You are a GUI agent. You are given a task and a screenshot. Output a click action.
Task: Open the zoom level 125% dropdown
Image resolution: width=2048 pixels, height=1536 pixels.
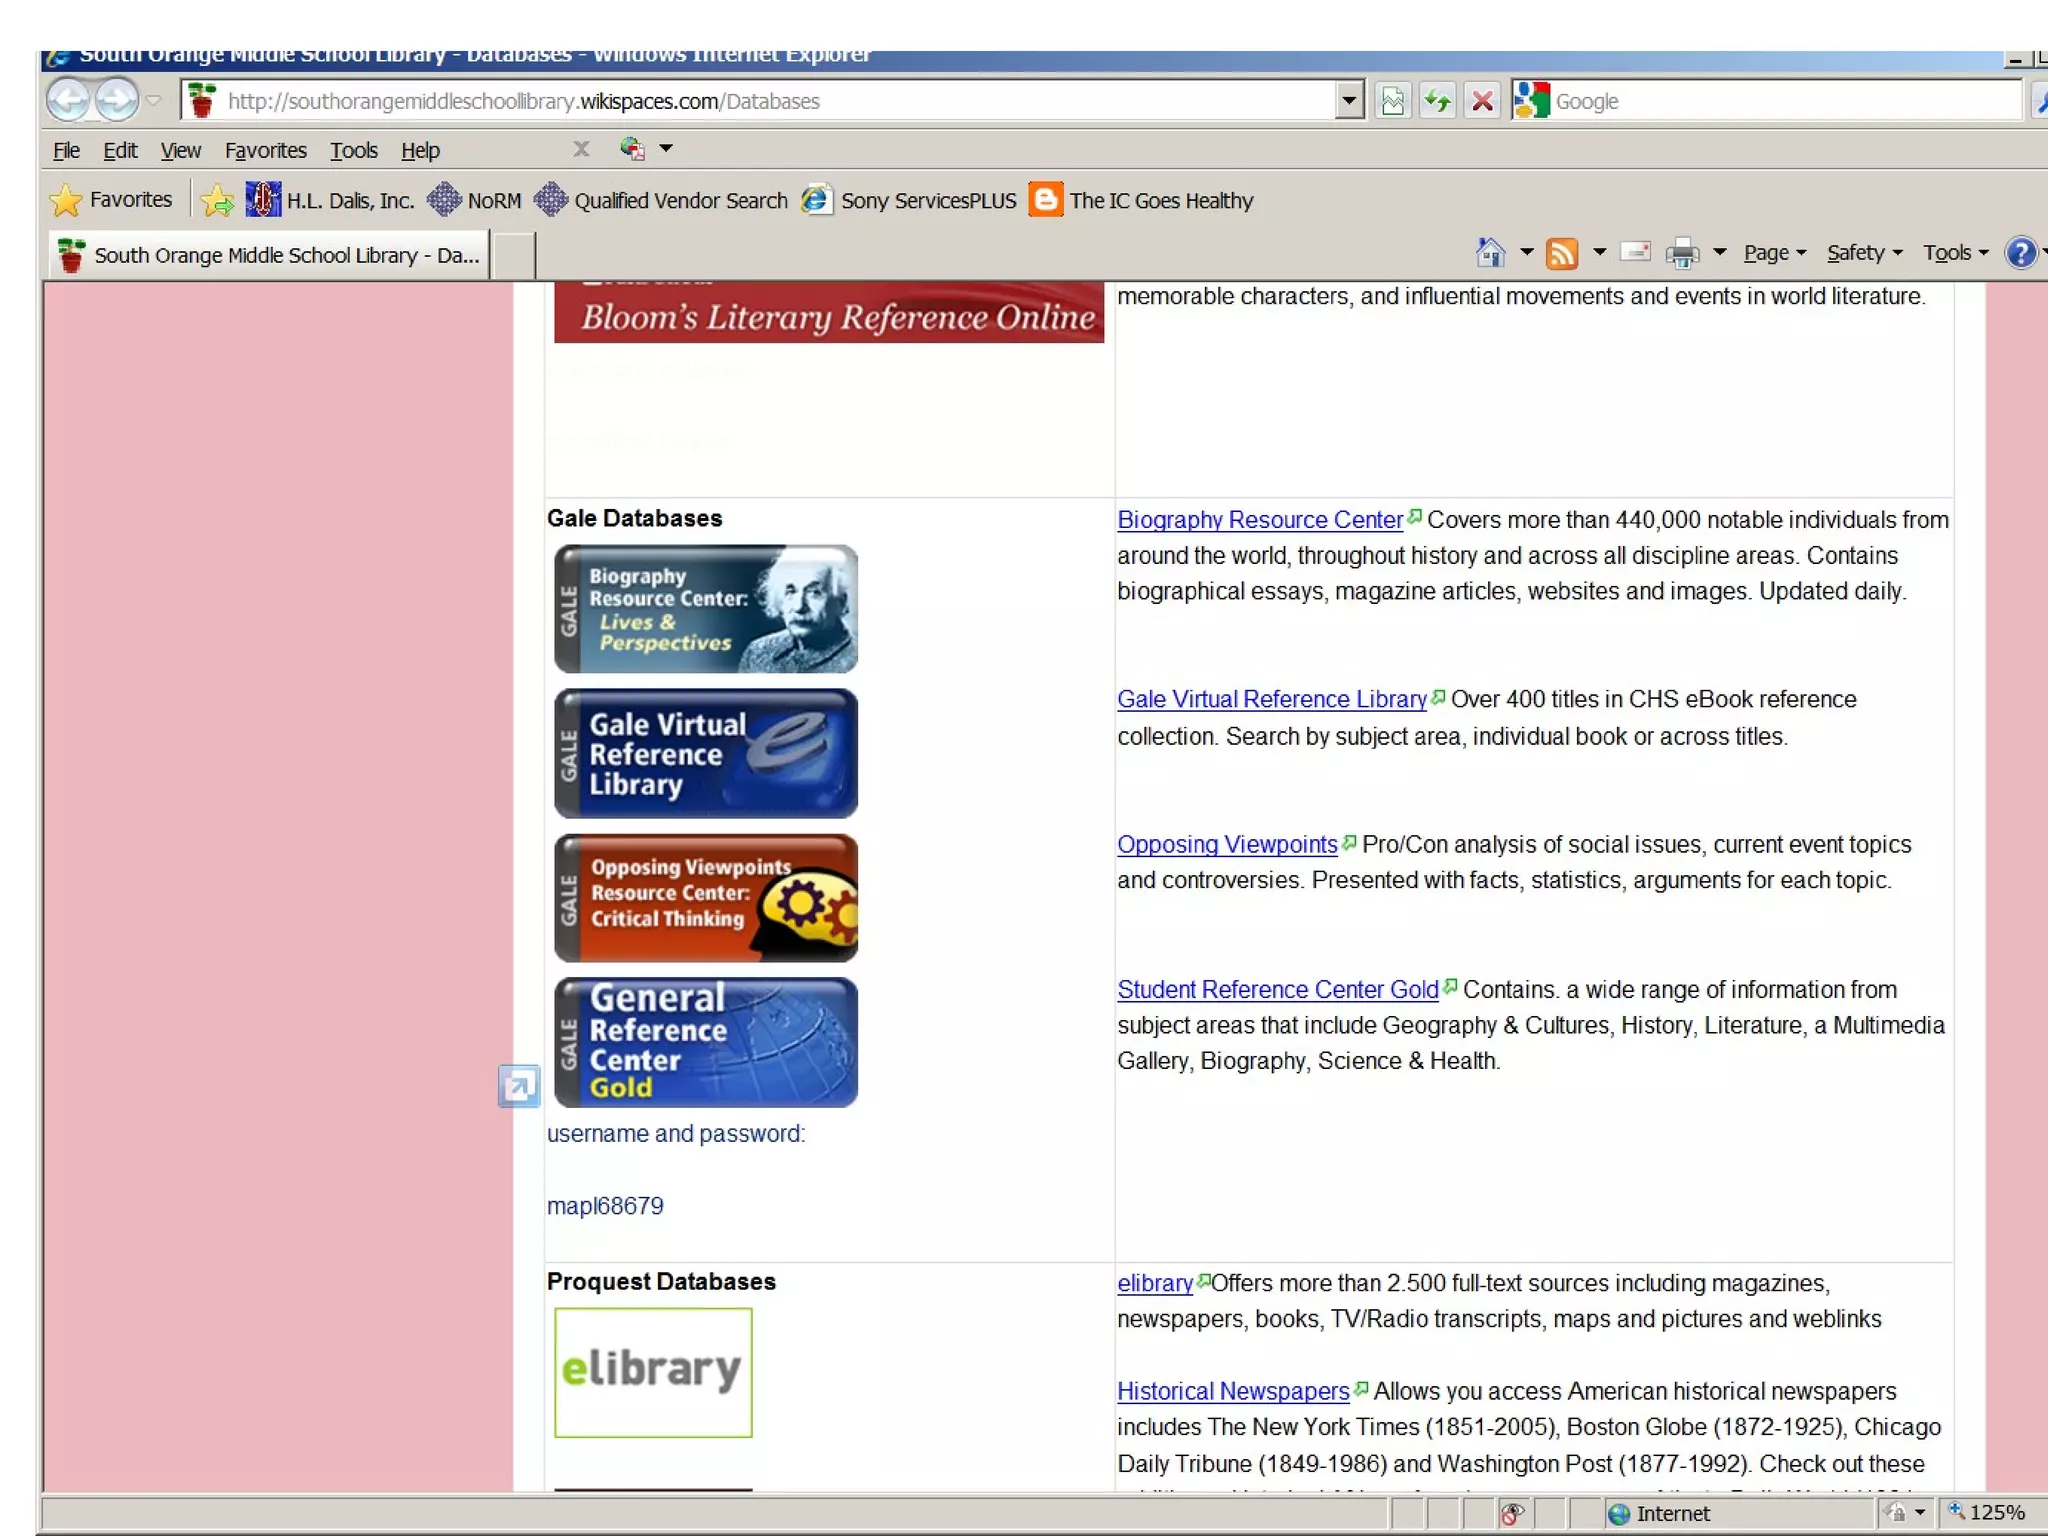pyautogui.click(x=1994, y=1513)
